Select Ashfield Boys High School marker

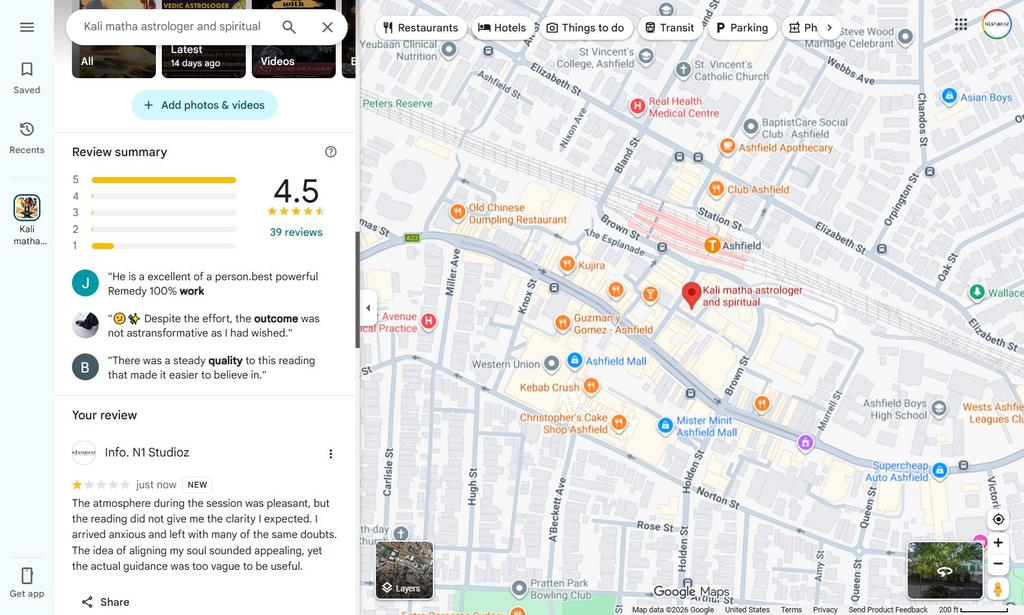click(938, 409)
